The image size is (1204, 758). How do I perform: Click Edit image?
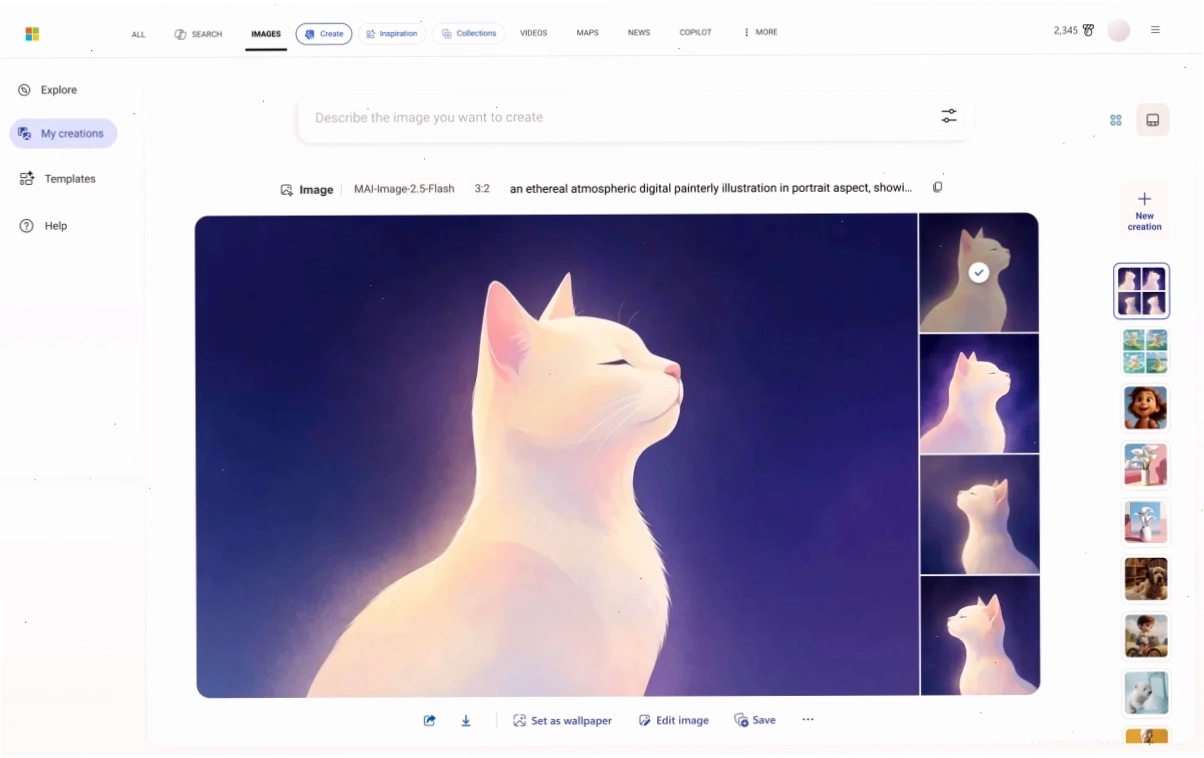(674, 721)
